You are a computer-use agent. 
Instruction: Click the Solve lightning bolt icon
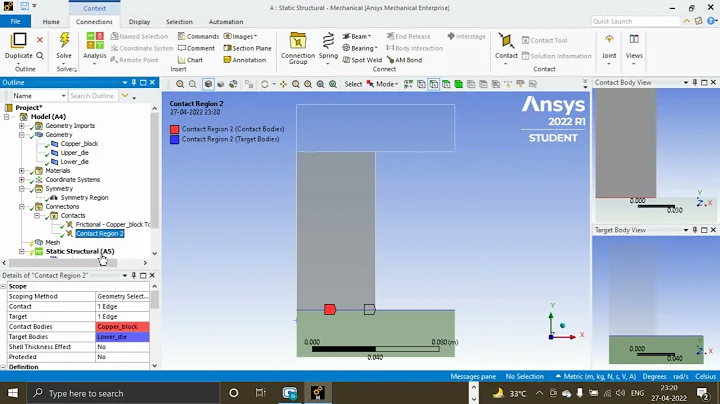[64, 40]
